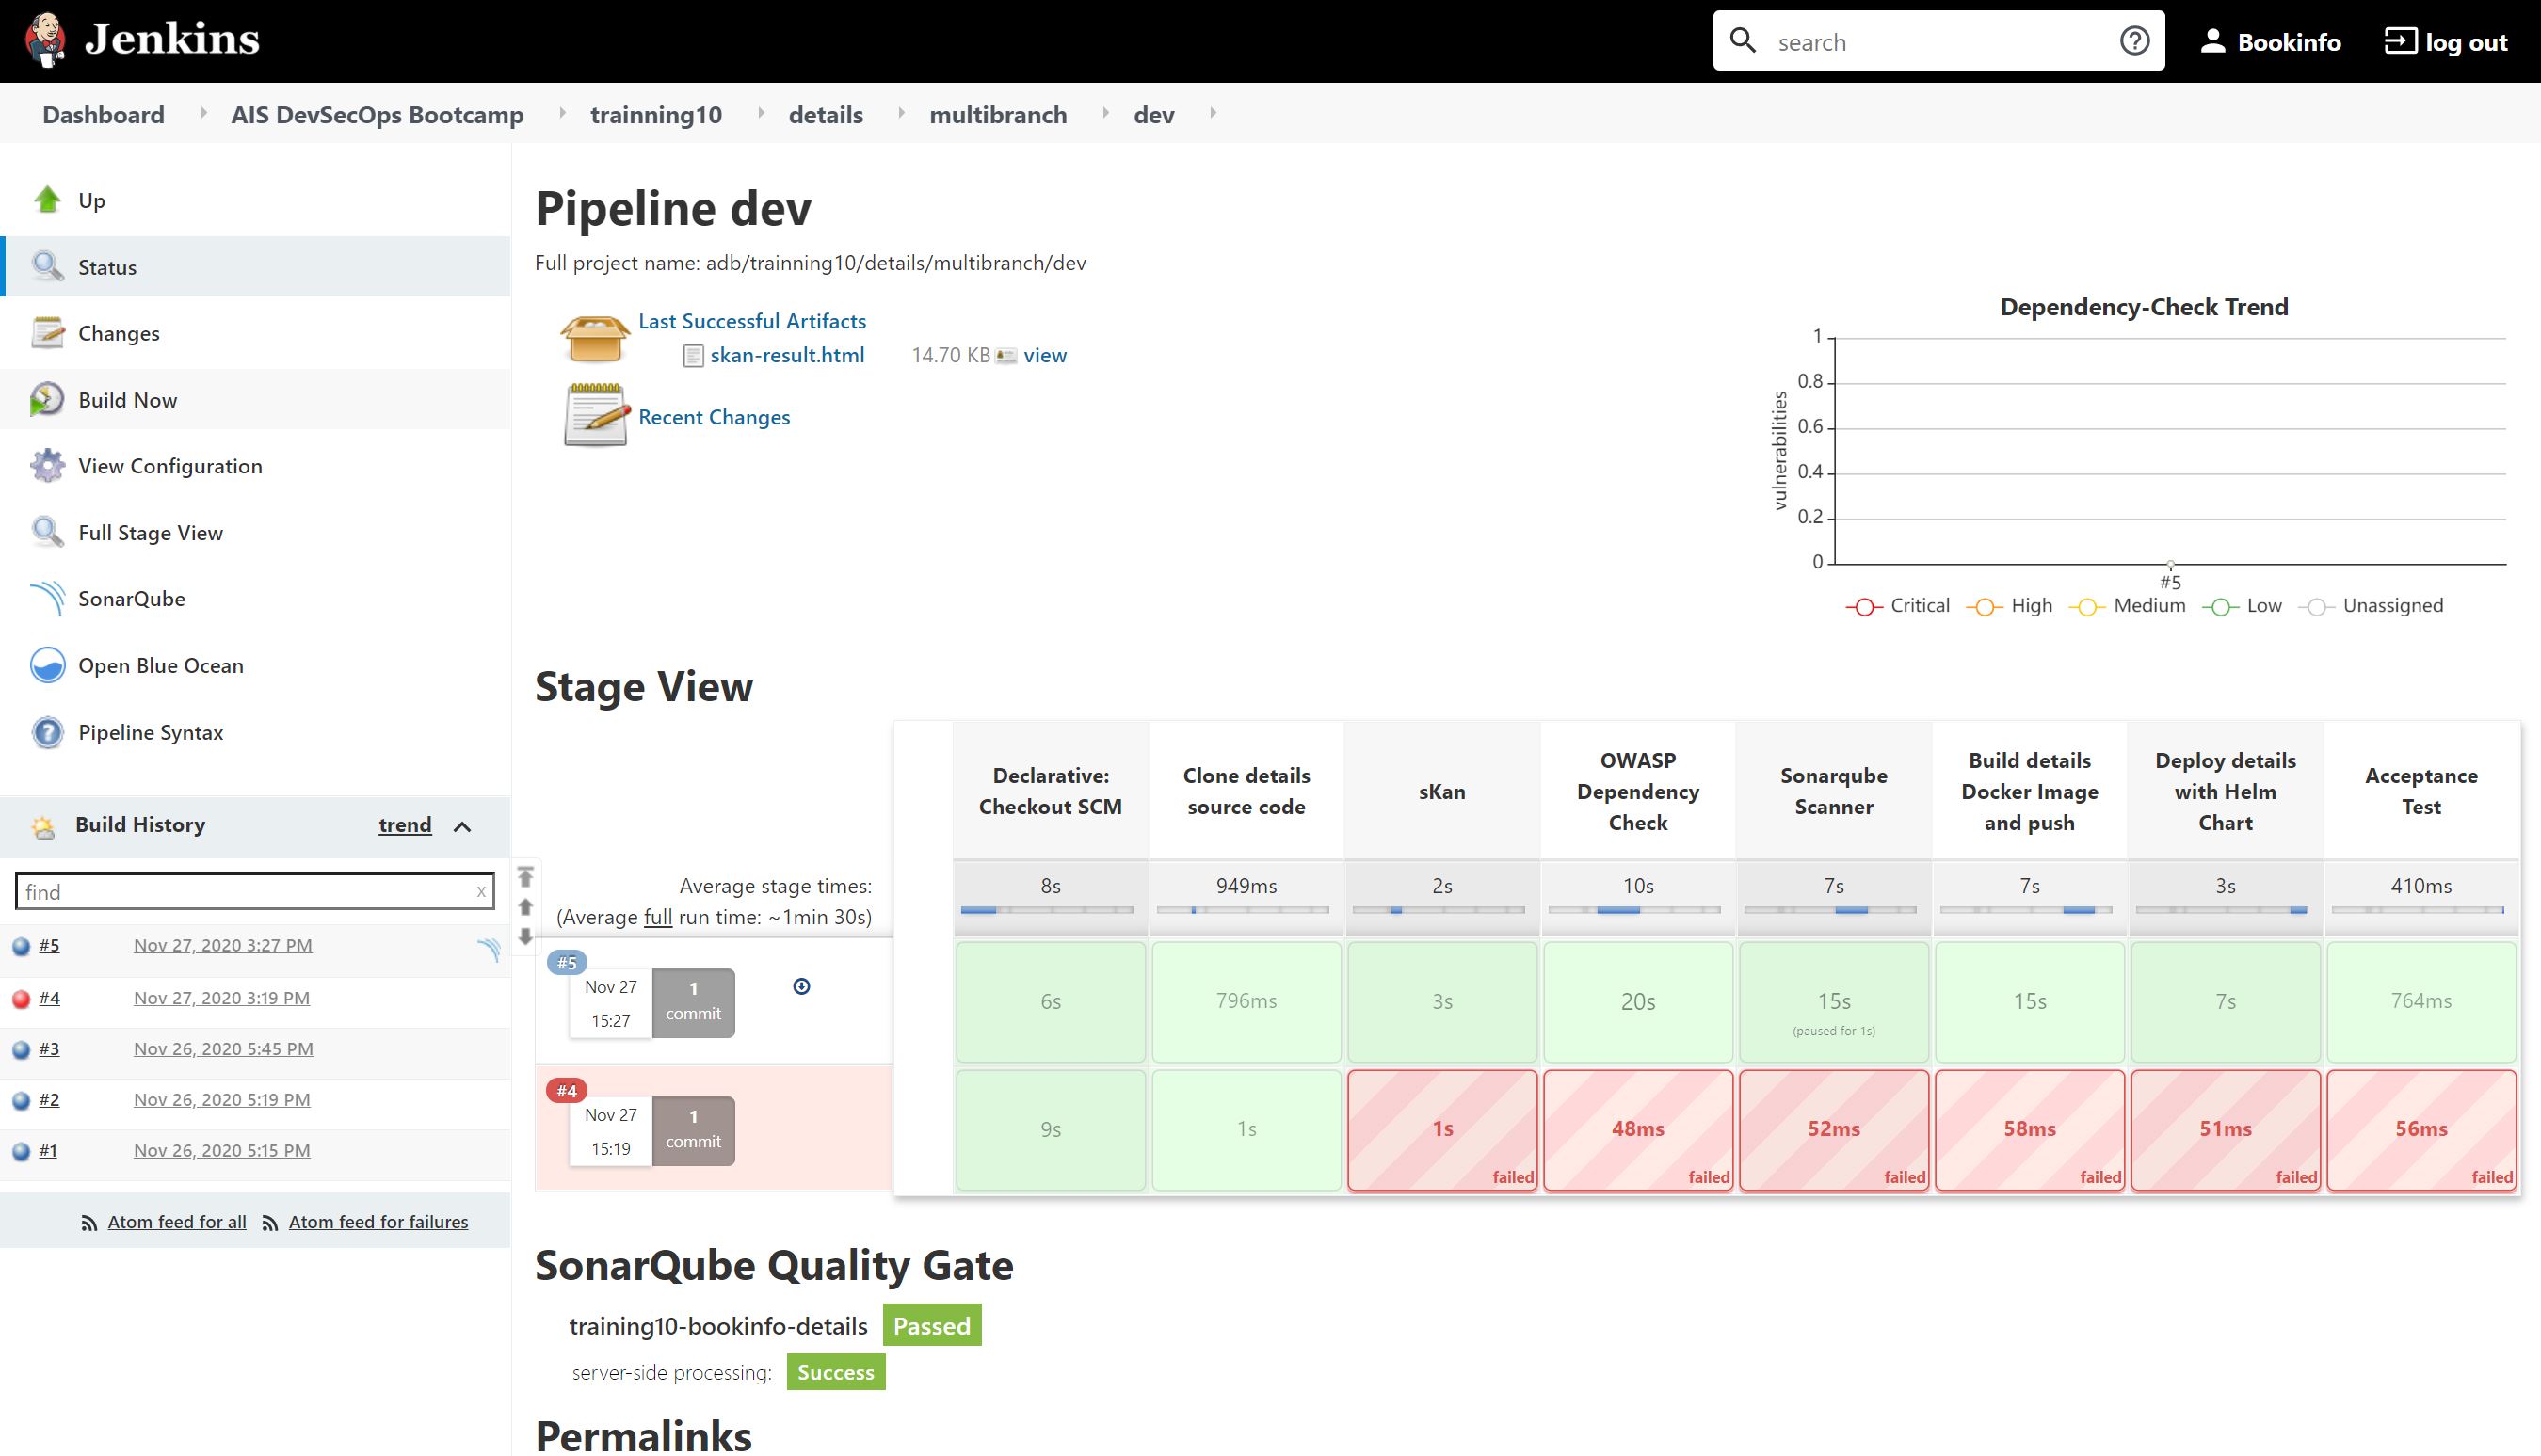Viewport: 2541px width, 1456px height.
Task: Launch Open Blue Ocean from sidebar
Action: click(47, 665)
